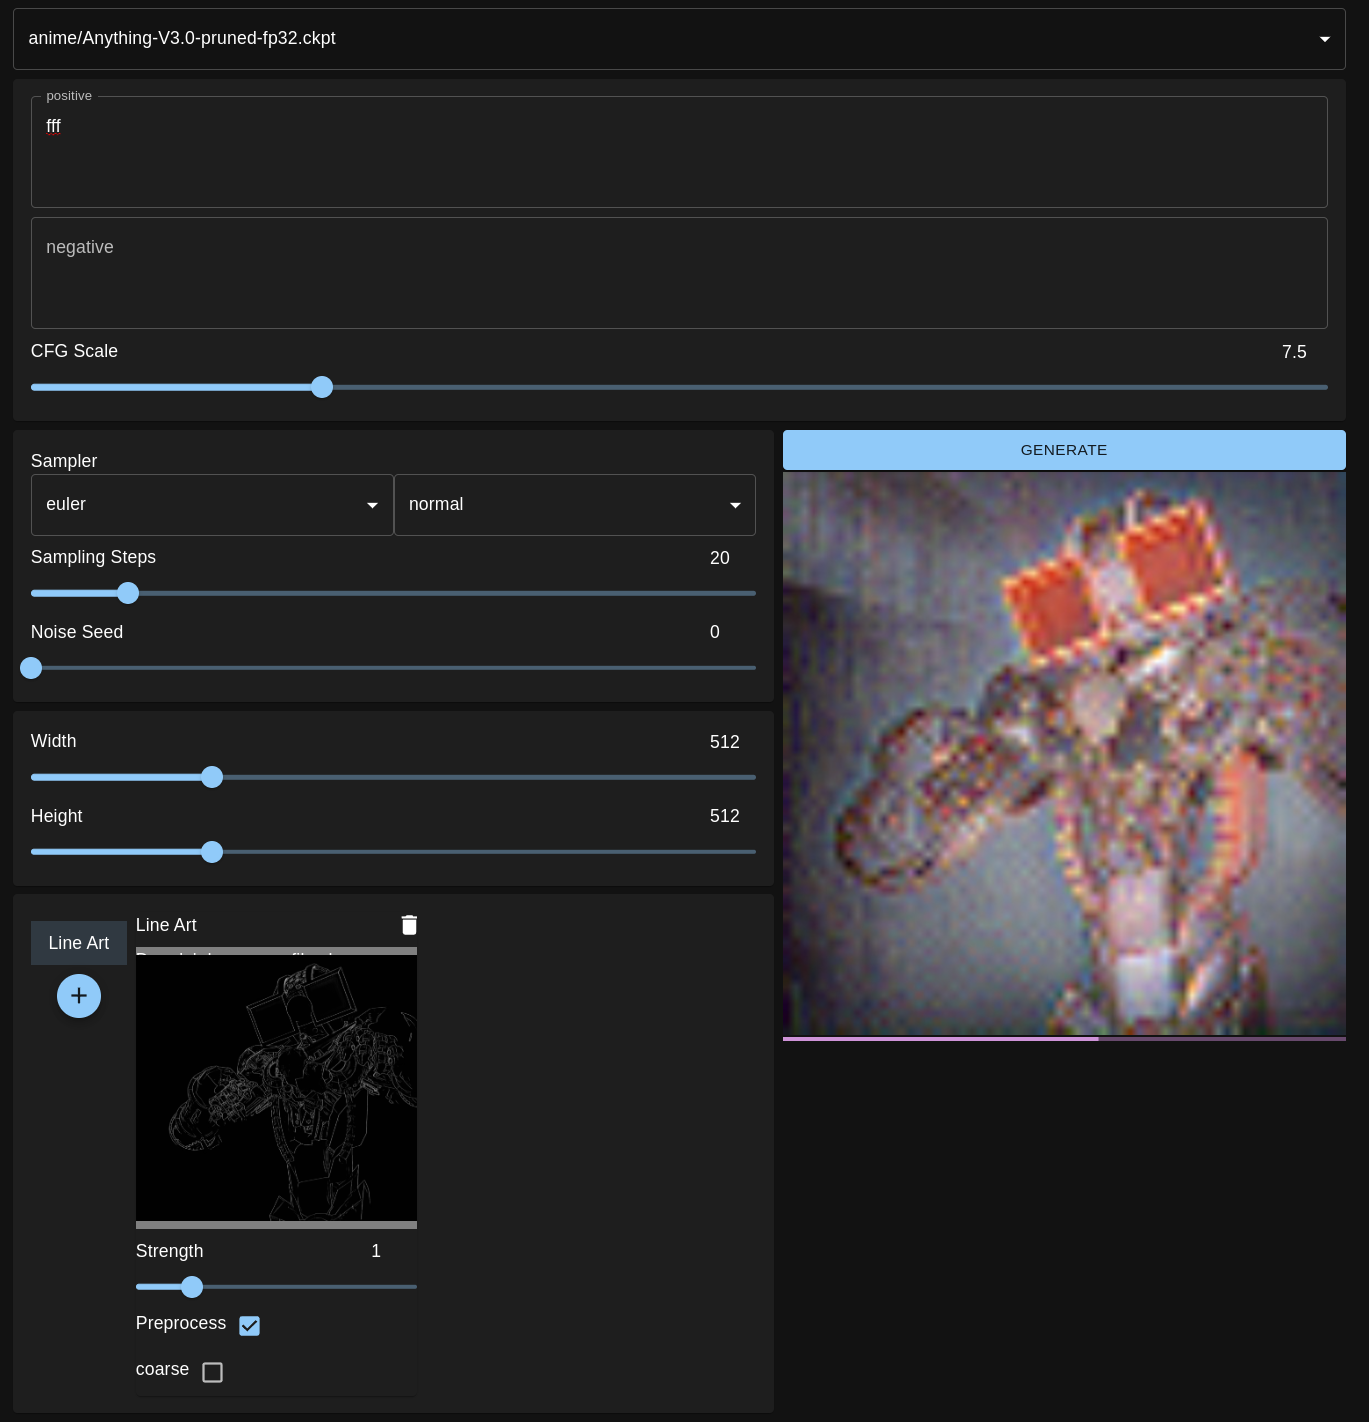Click the positive prompt text field

pyautogui.click(x=679, y=152)
